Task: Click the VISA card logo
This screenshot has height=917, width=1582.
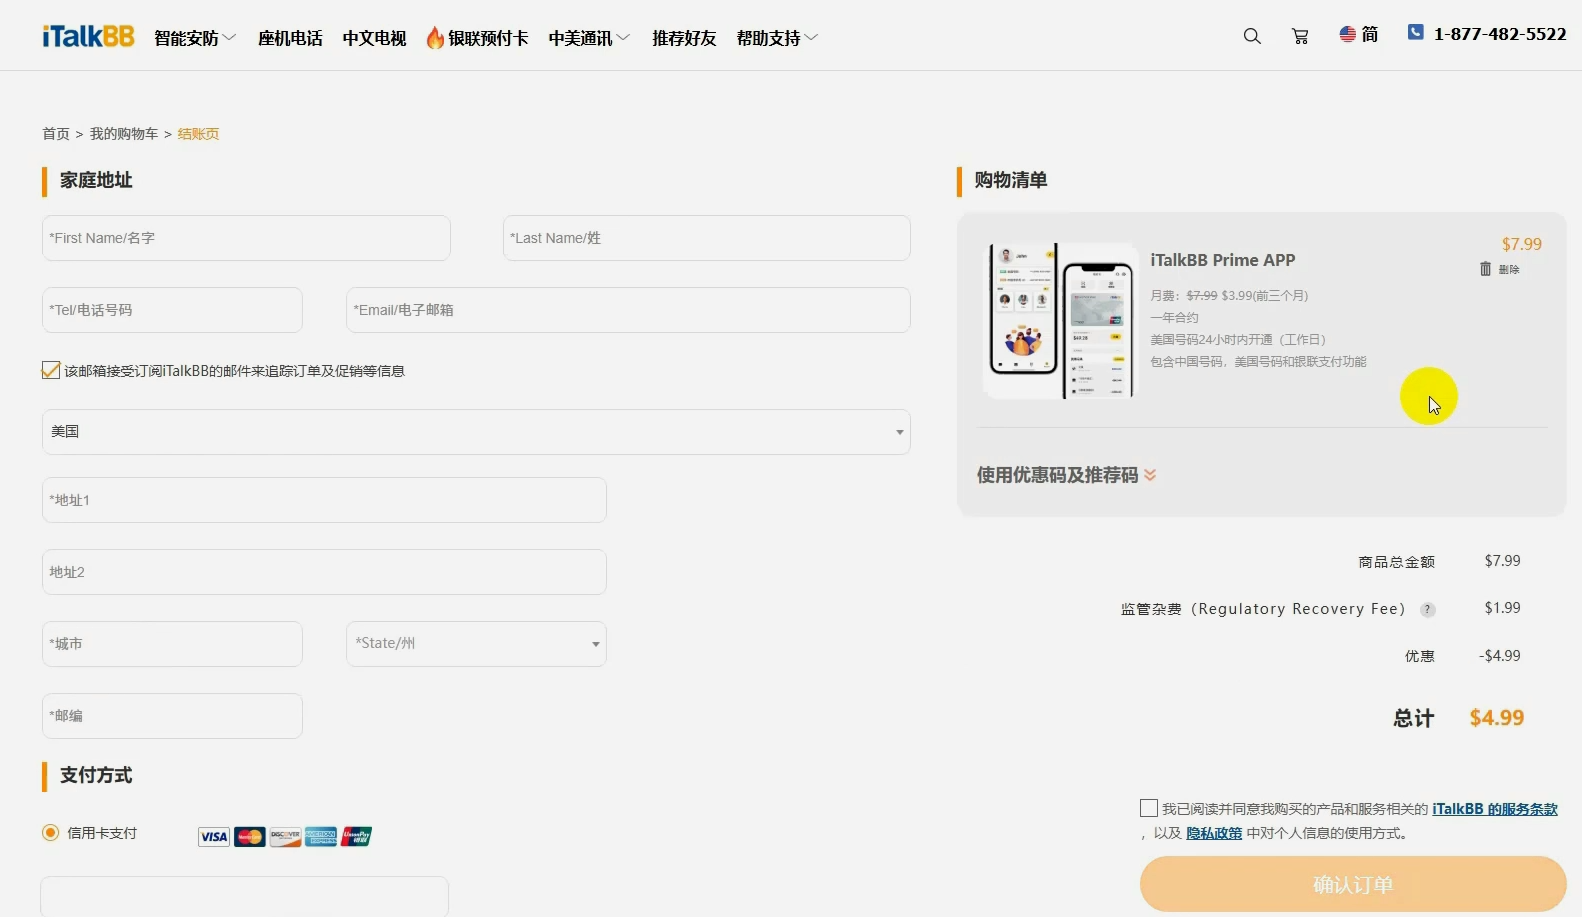Action: click(214, 836)
